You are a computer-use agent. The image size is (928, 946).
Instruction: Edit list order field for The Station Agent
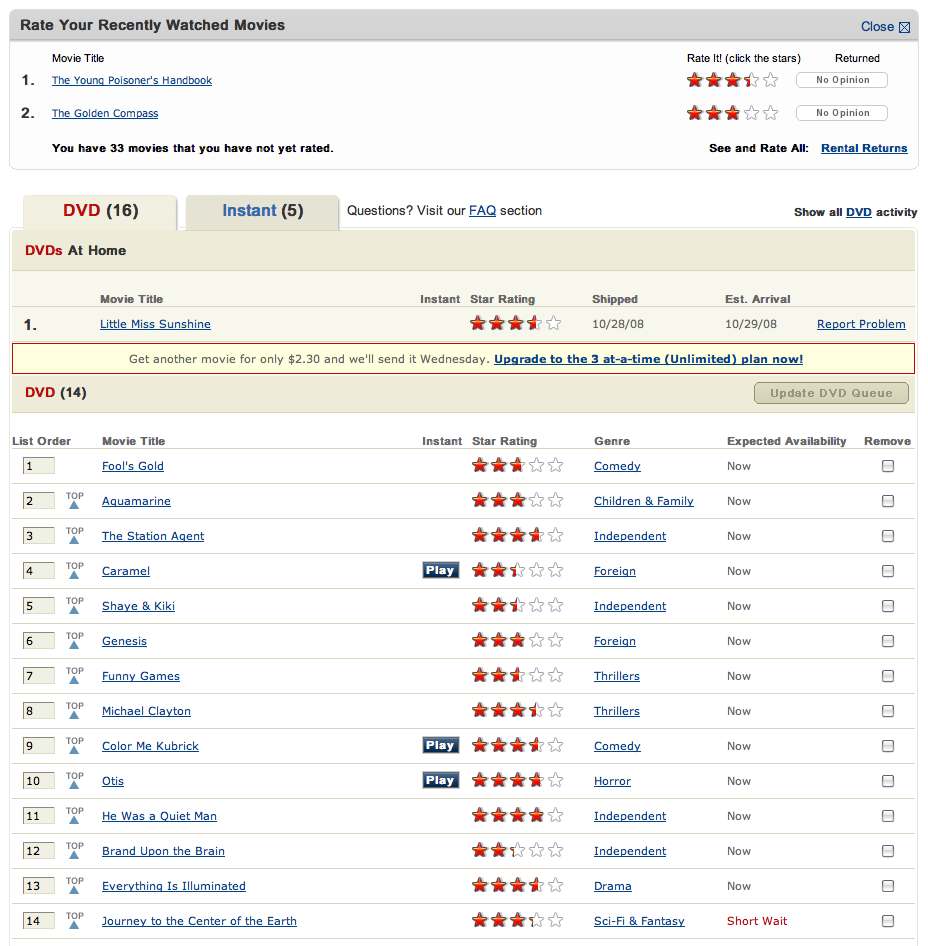39,536
